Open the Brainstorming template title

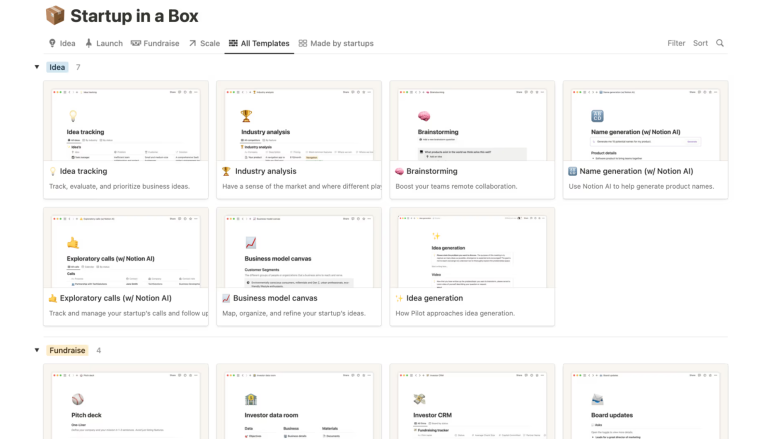coord(432,171)
